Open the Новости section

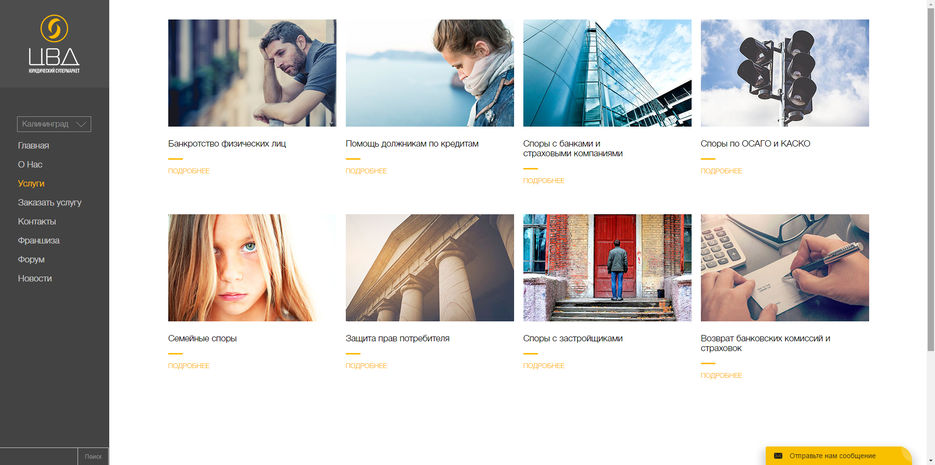(x=35, y=278)
